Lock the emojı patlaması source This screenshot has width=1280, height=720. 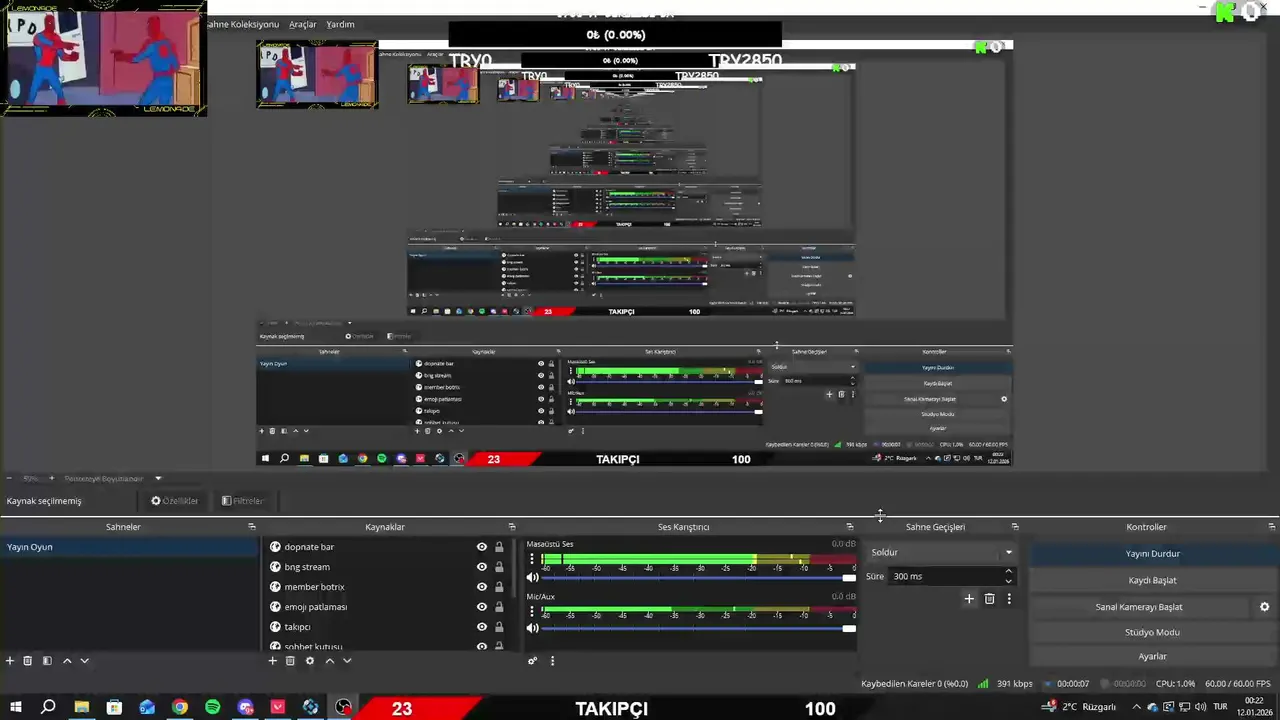pyautogui.click(x=499, y=607)
